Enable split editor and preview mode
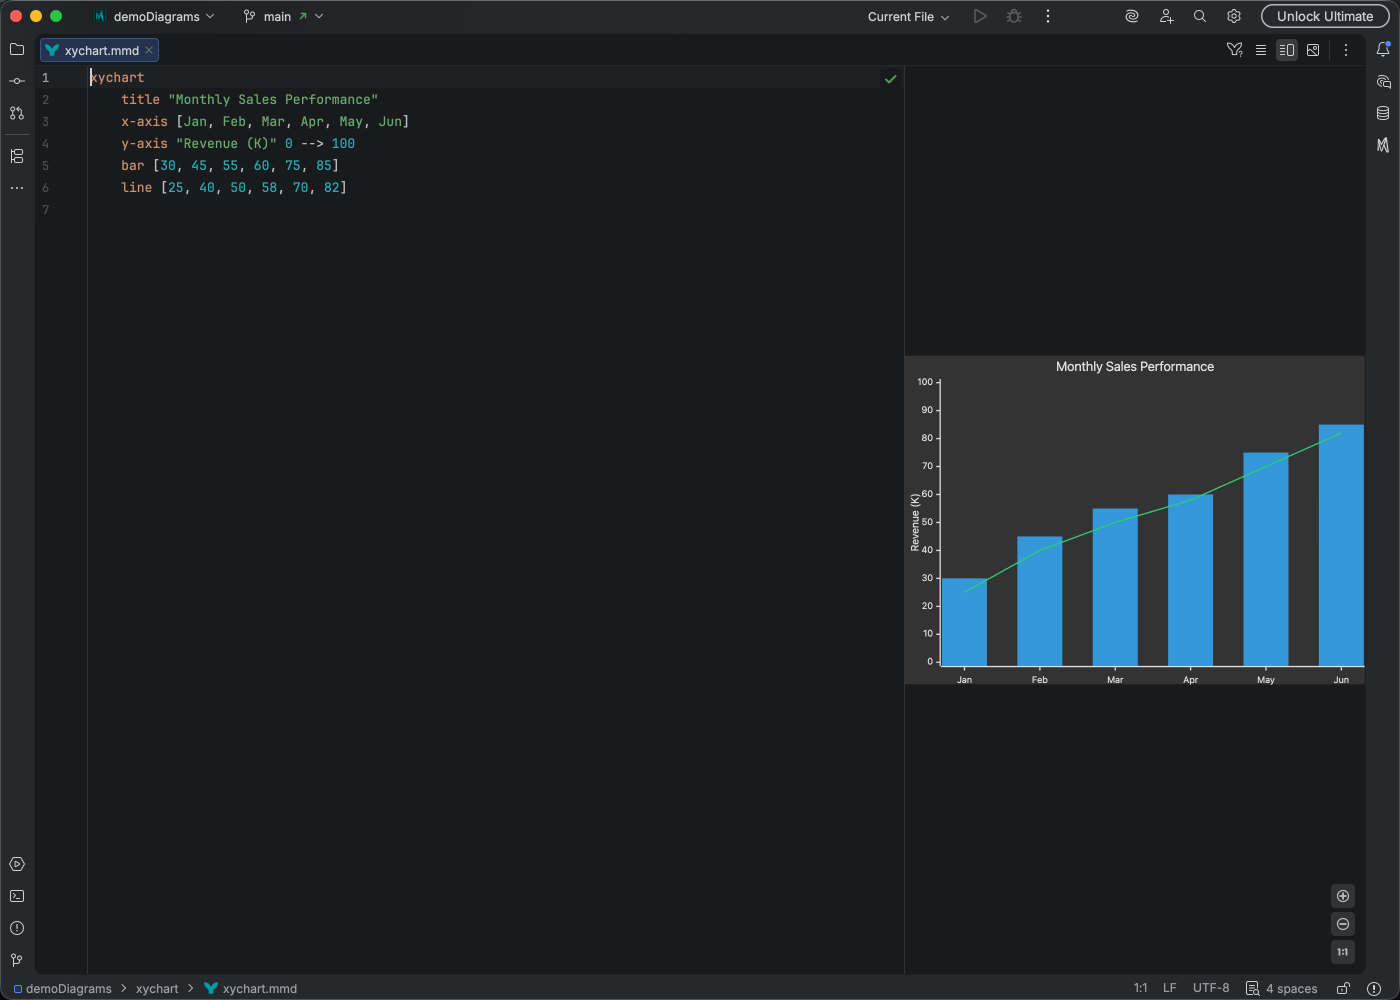The height and width of the screenshot is (1000, 1400). tap(1287, 49)
